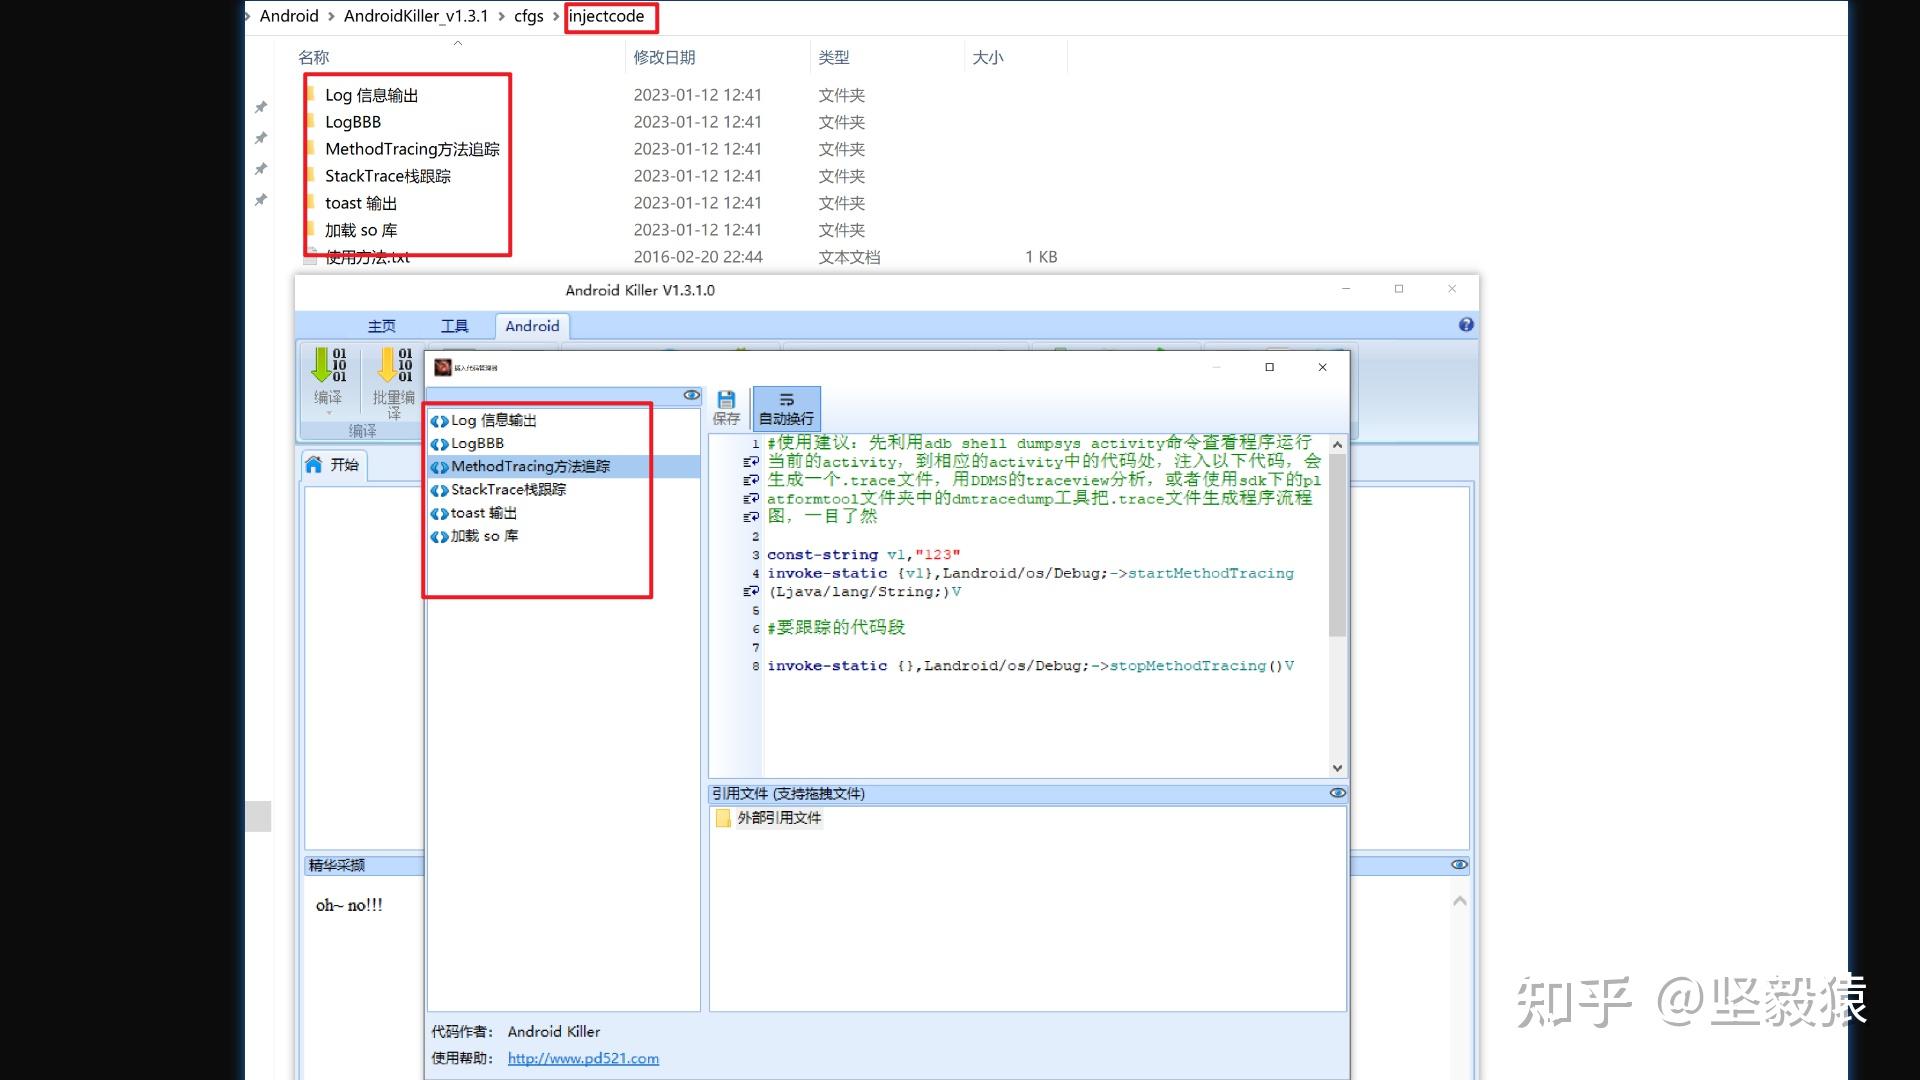This screenshot has width=1920, height=1080.
Task: Toggle eye icon on 引用文件 panel header
Action: pos(1337,793)
